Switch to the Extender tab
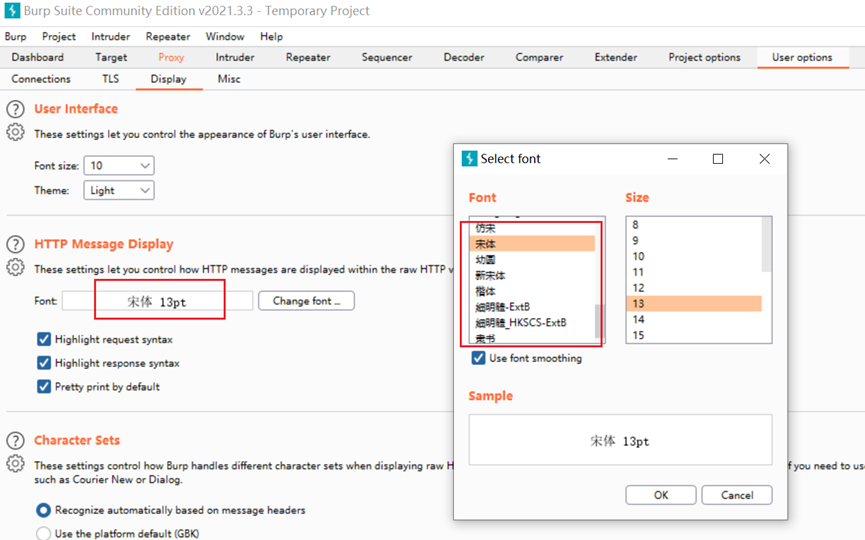This screenshot has width=865, height=540. point(616,57)
